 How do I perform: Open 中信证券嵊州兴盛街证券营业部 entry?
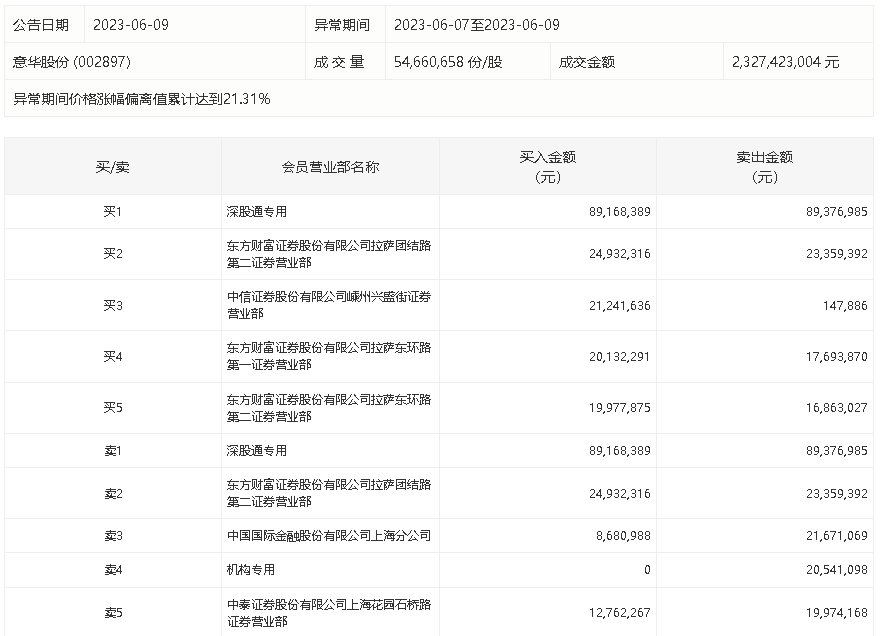click(328, 305)
